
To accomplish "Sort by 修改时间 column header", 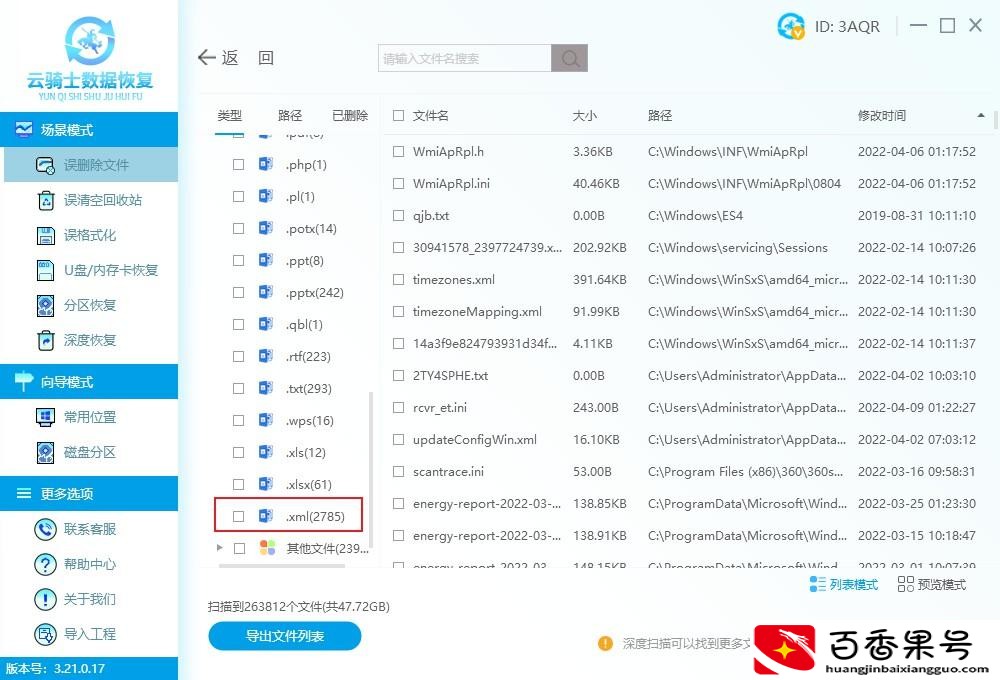I will [x=882, y=115].
